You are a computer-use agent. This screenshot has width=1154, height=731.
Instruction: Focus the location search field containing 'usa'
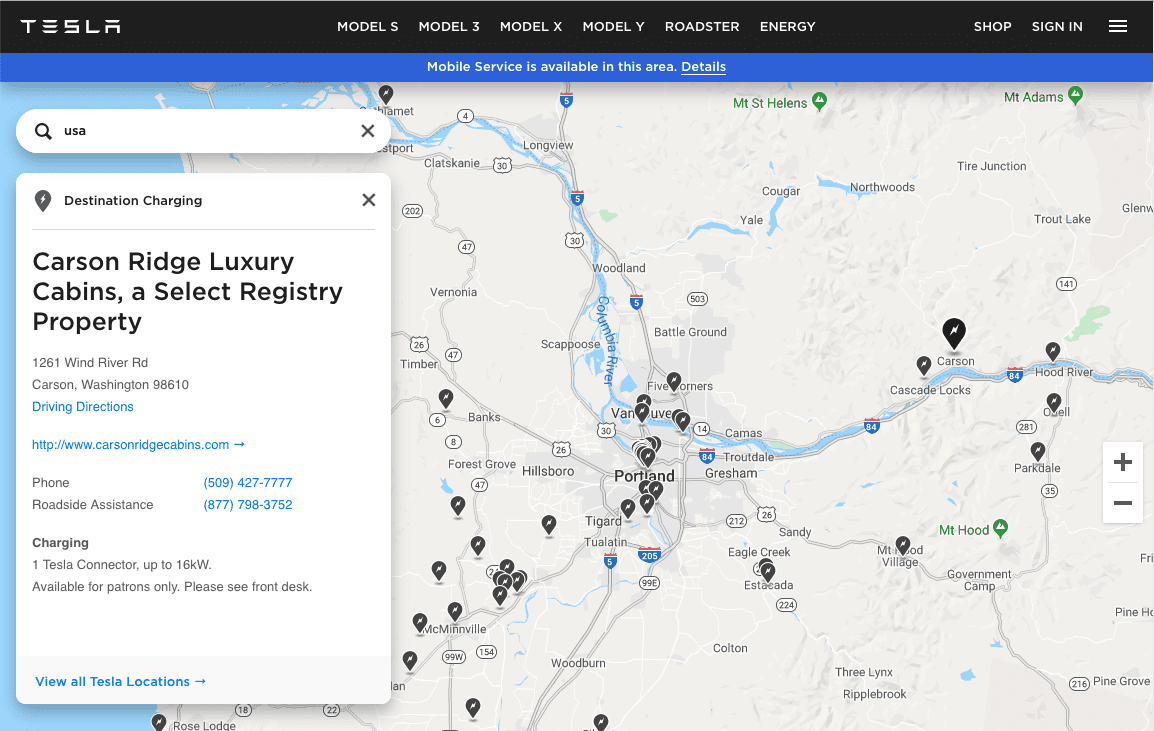tap(203, 131)
